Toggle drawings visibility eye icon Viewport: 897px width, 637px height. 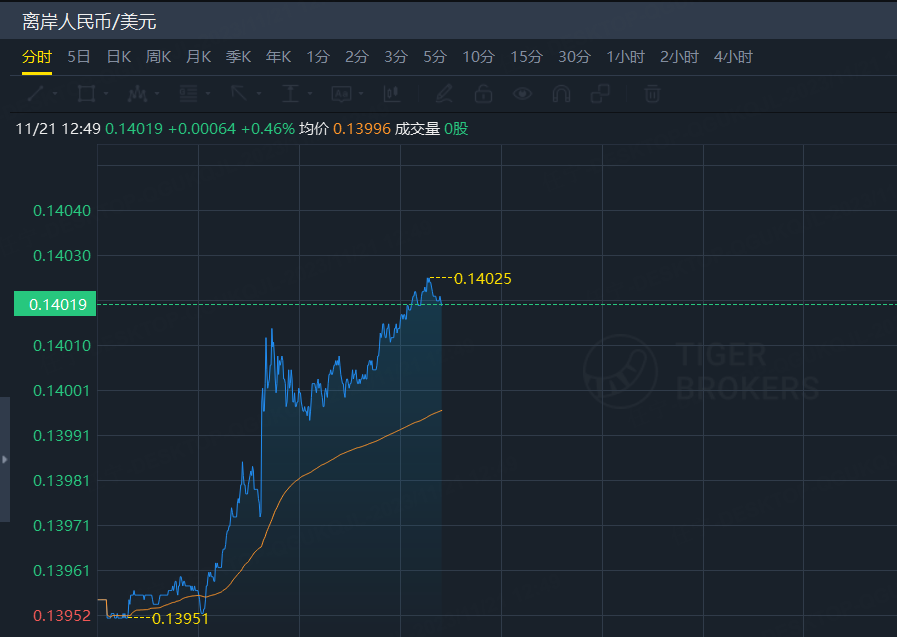click(522, 93)
